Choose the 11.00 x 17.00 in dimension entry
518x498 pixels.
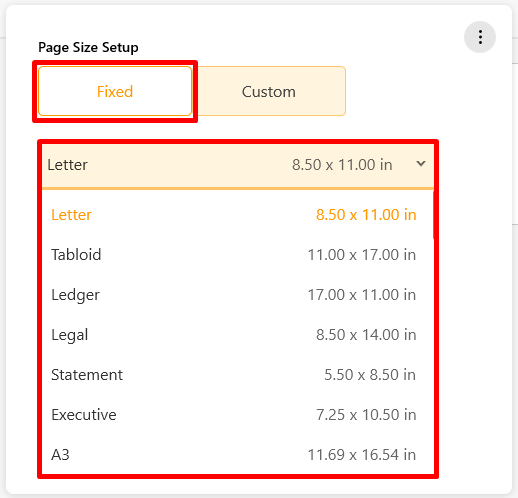362,255
